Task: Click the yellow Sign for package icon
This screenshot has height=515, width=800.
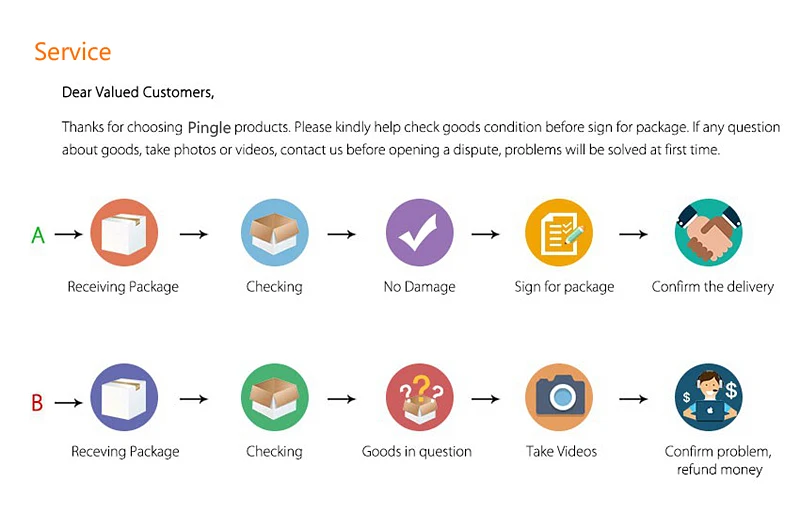Action: pyautogui.click(x=559, y=233)
